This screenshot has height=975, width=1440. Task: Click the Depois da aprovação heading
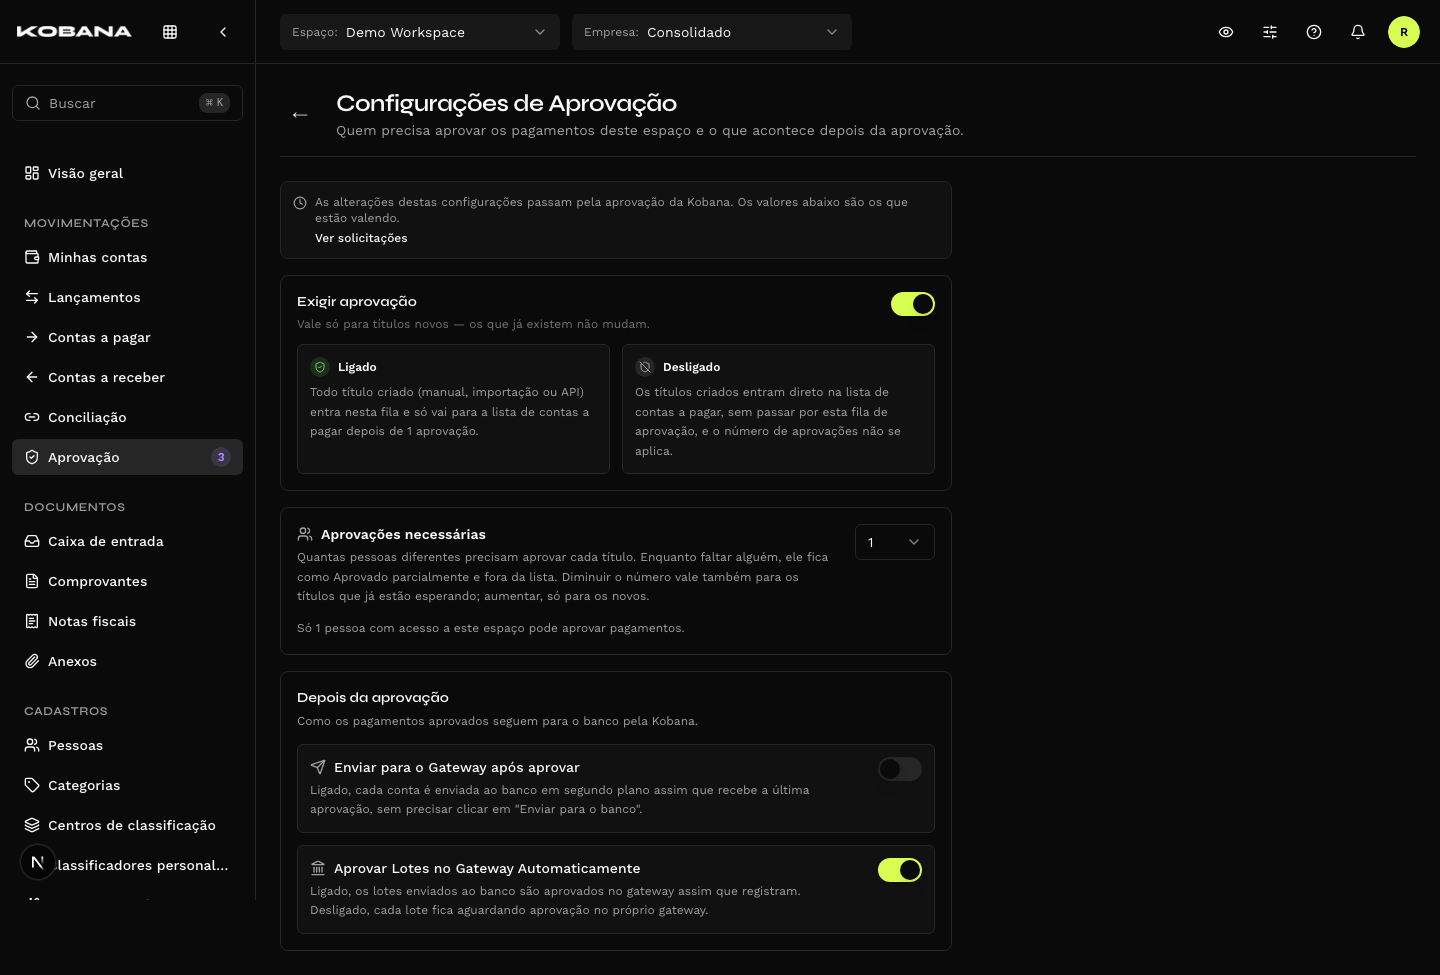373,698
